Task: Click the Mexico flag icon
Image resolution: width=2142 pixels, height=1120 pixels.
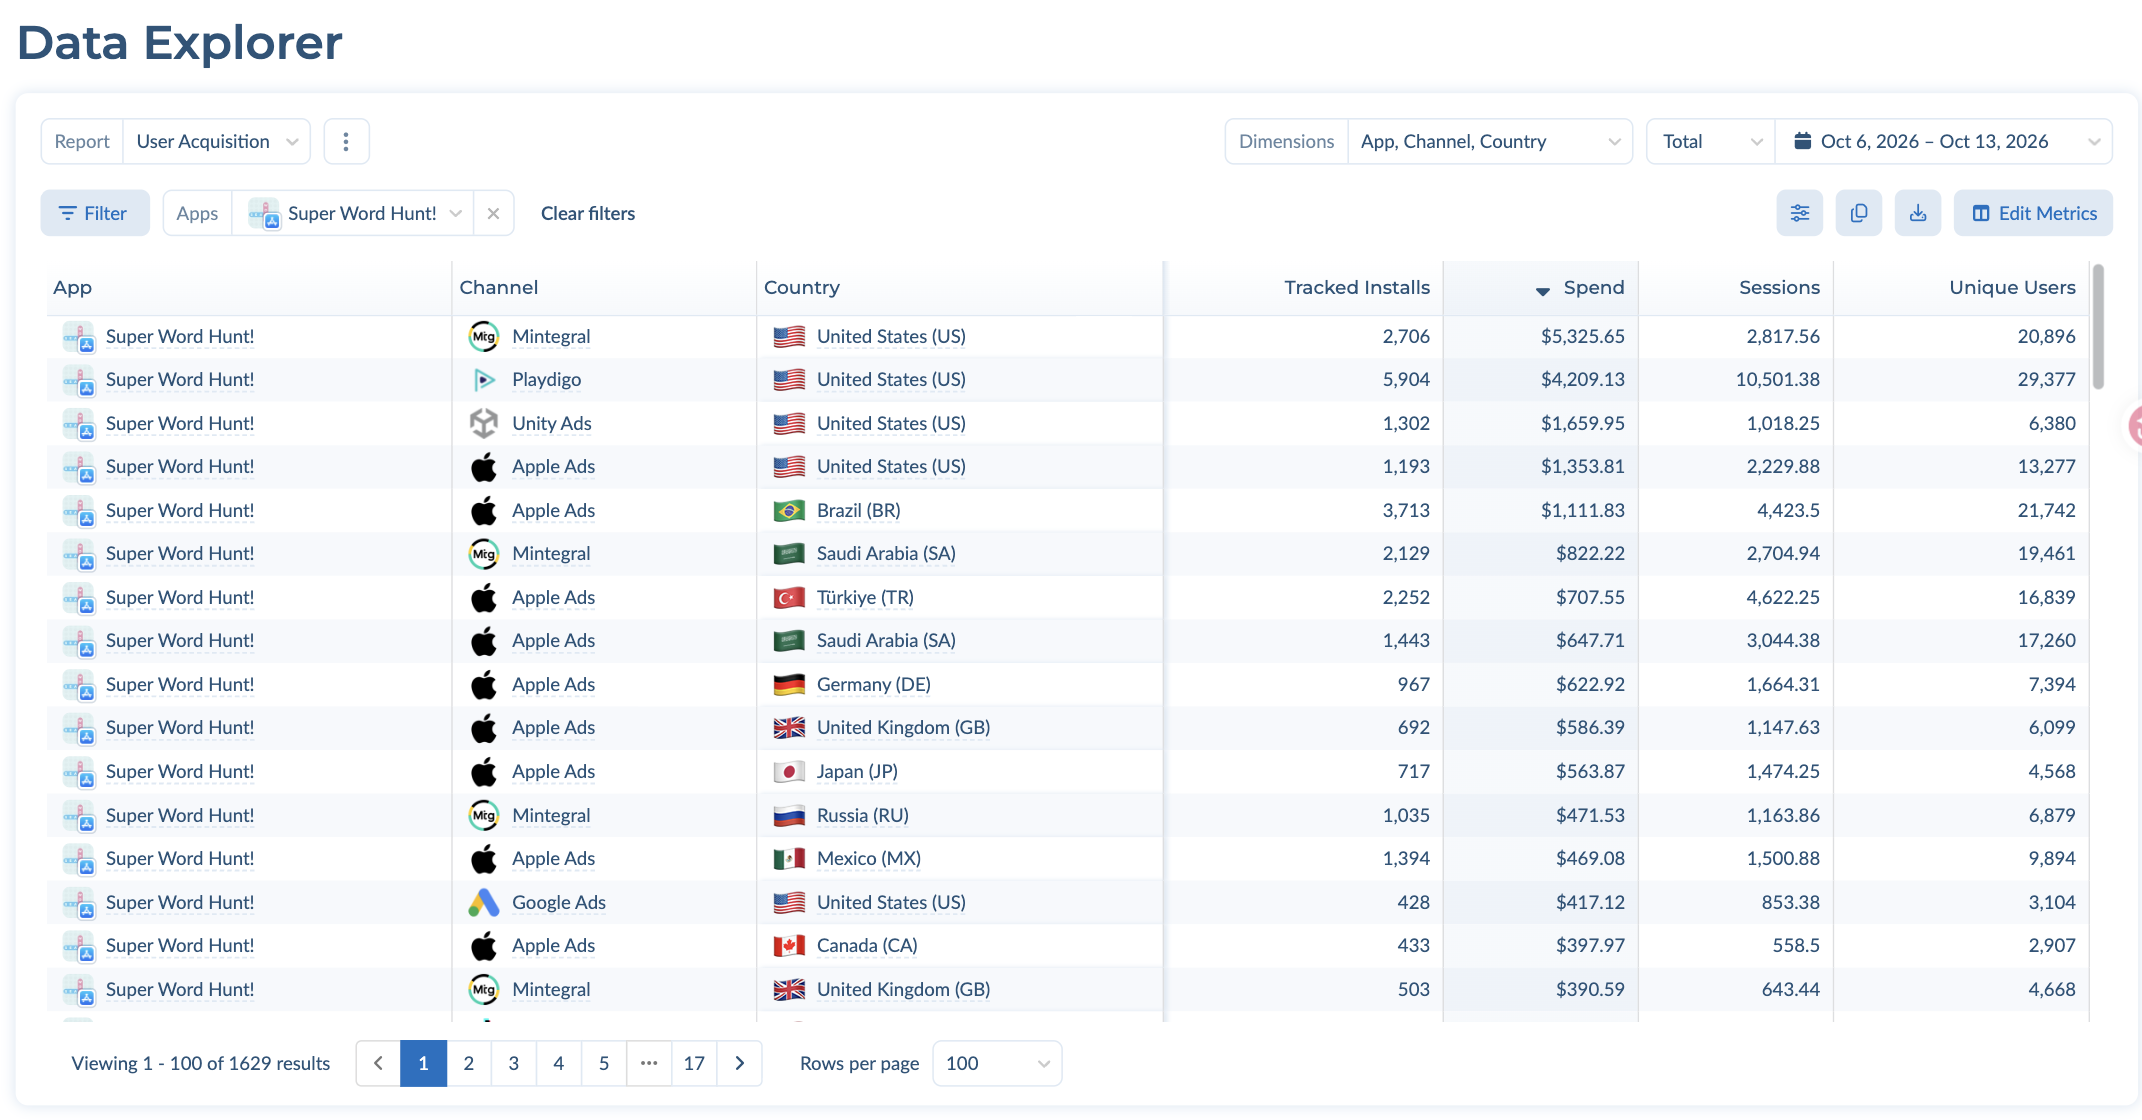Action: tap(789, 859)
